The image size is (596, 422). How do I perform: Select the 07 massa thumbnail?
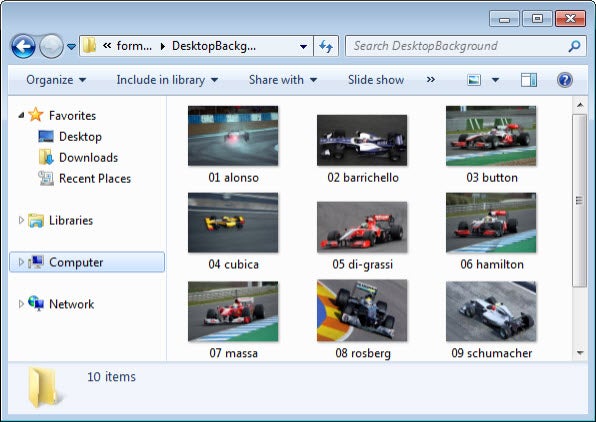[233, 311]
